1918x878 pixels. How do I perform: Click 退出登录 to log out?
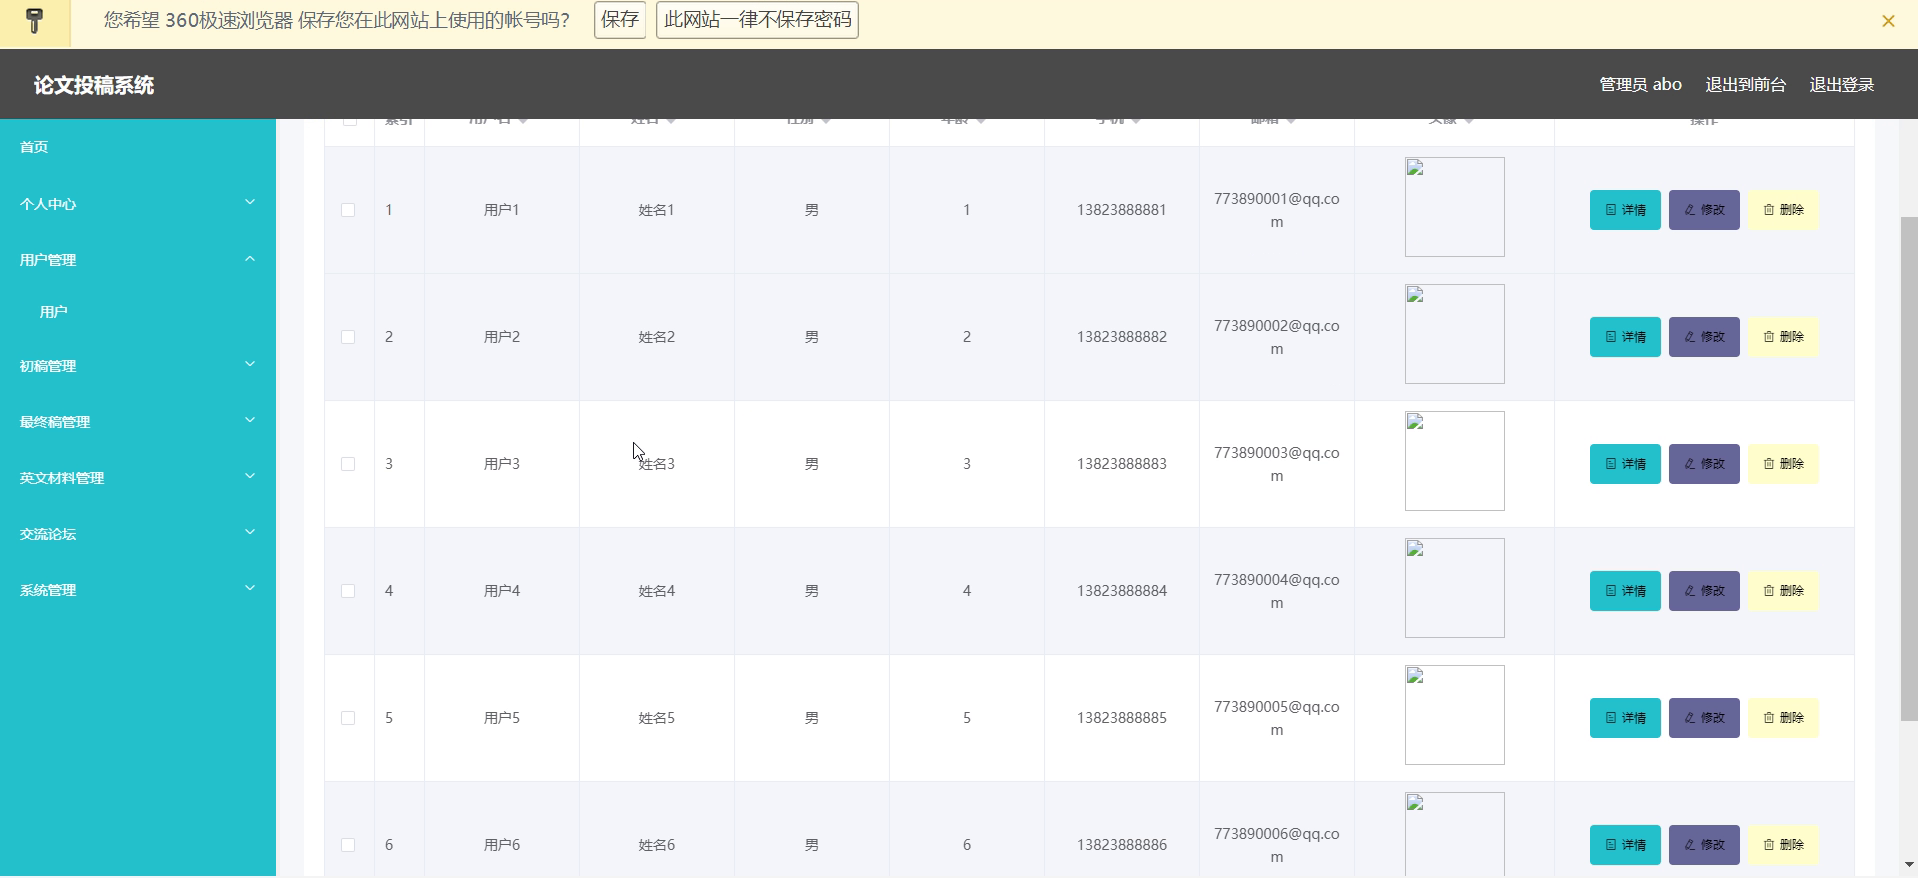tap(1841, 85)
